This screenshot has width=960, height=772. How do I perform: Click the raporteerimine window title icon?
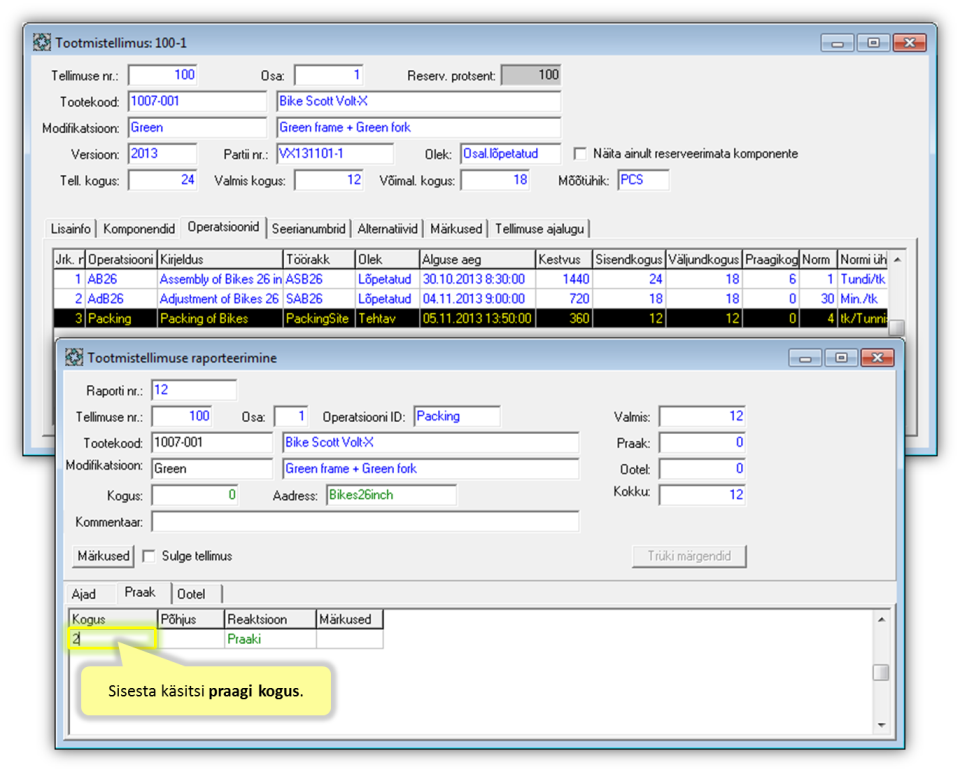tap(74, 358)
